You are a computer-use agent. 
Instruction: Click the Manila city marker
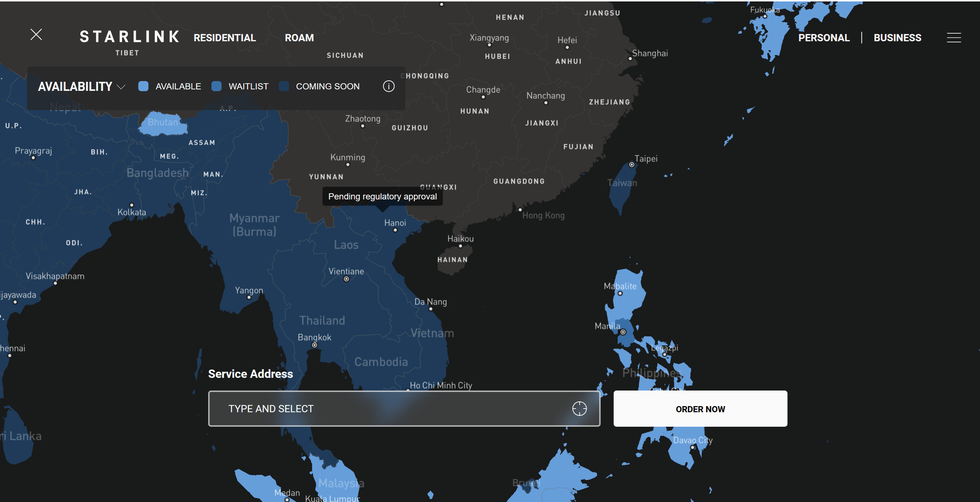pyautogui.click(x=622, y=331)
